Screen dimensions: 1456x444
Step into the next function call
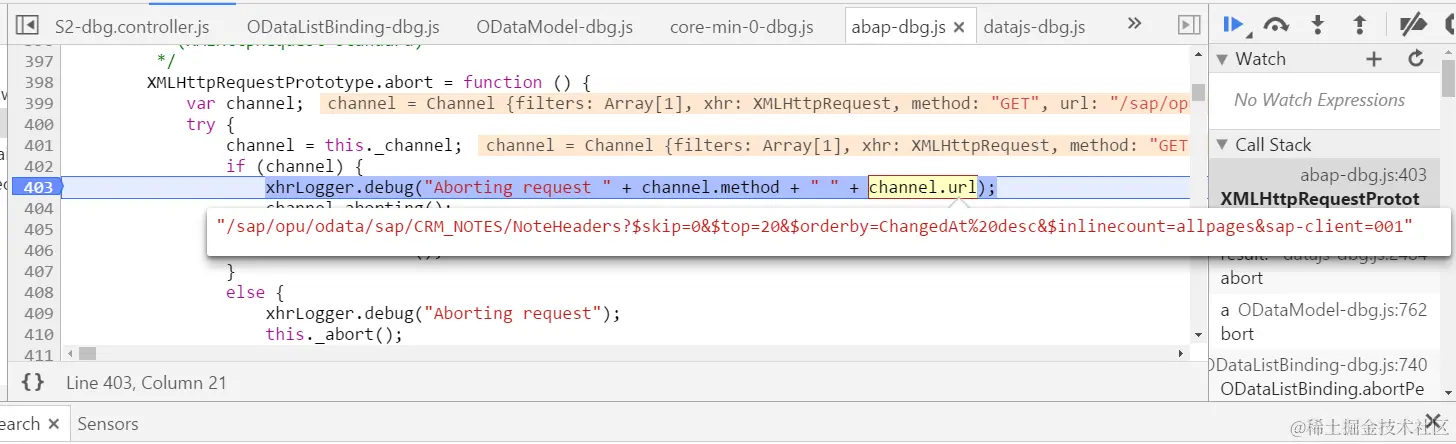point(1317,25)
